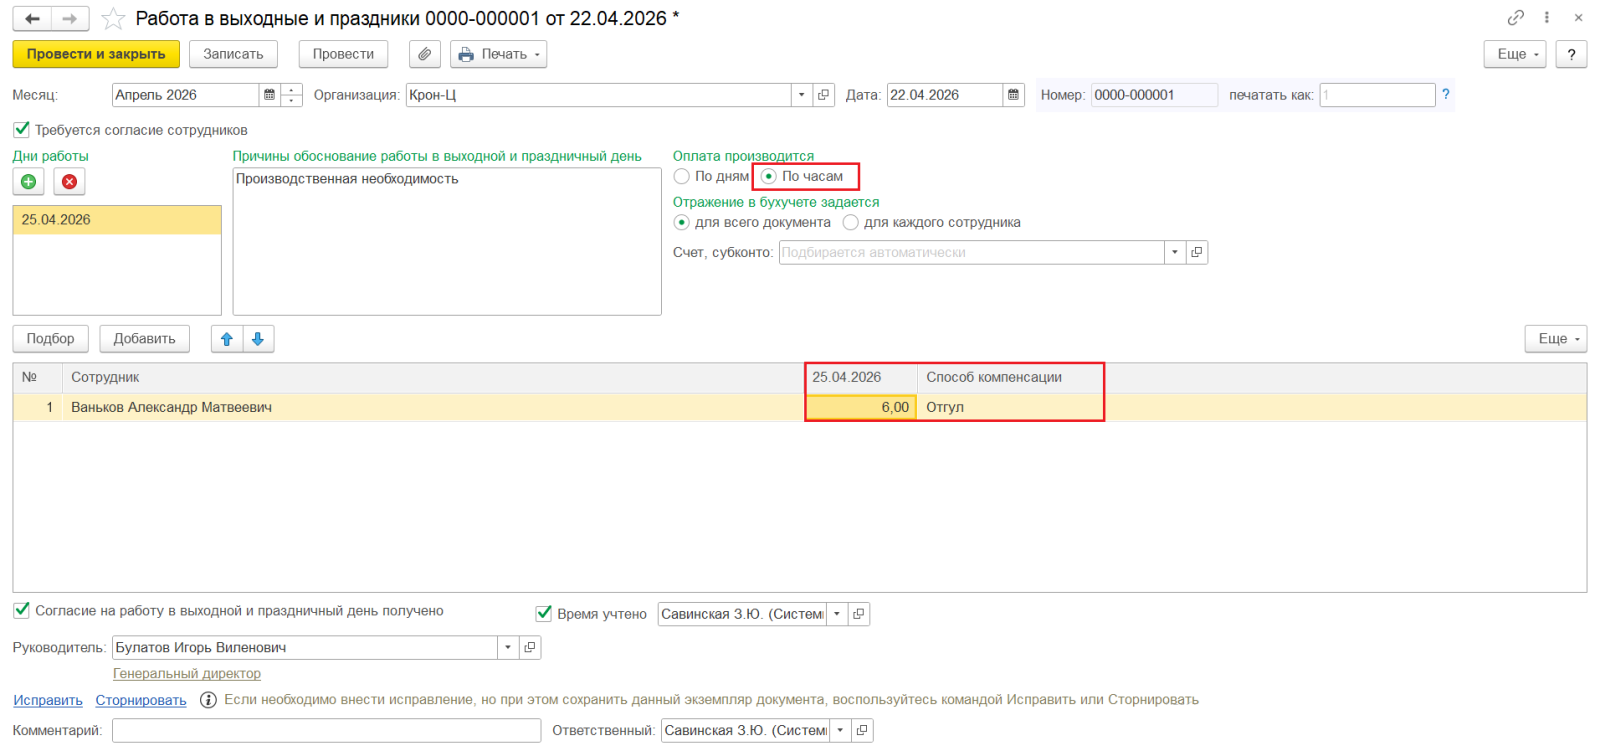
Task: Click the Провести button
Action: coord(343,54)
